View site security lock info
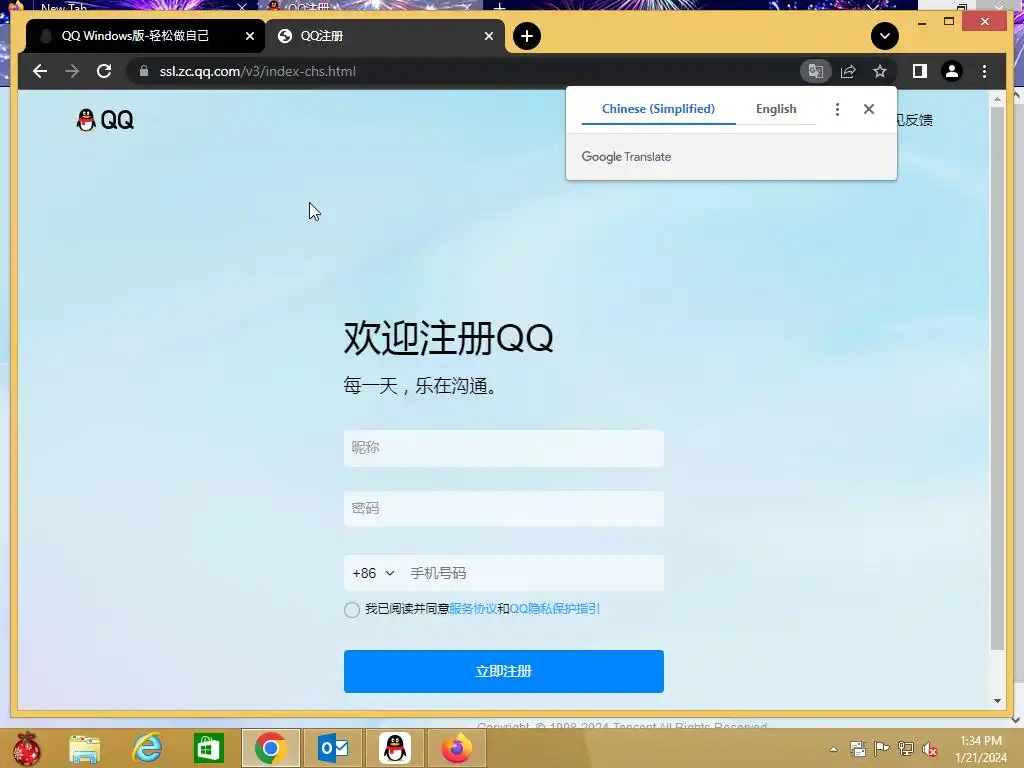The height and width of the screenshot is (768, 1024). pos(144,71)
